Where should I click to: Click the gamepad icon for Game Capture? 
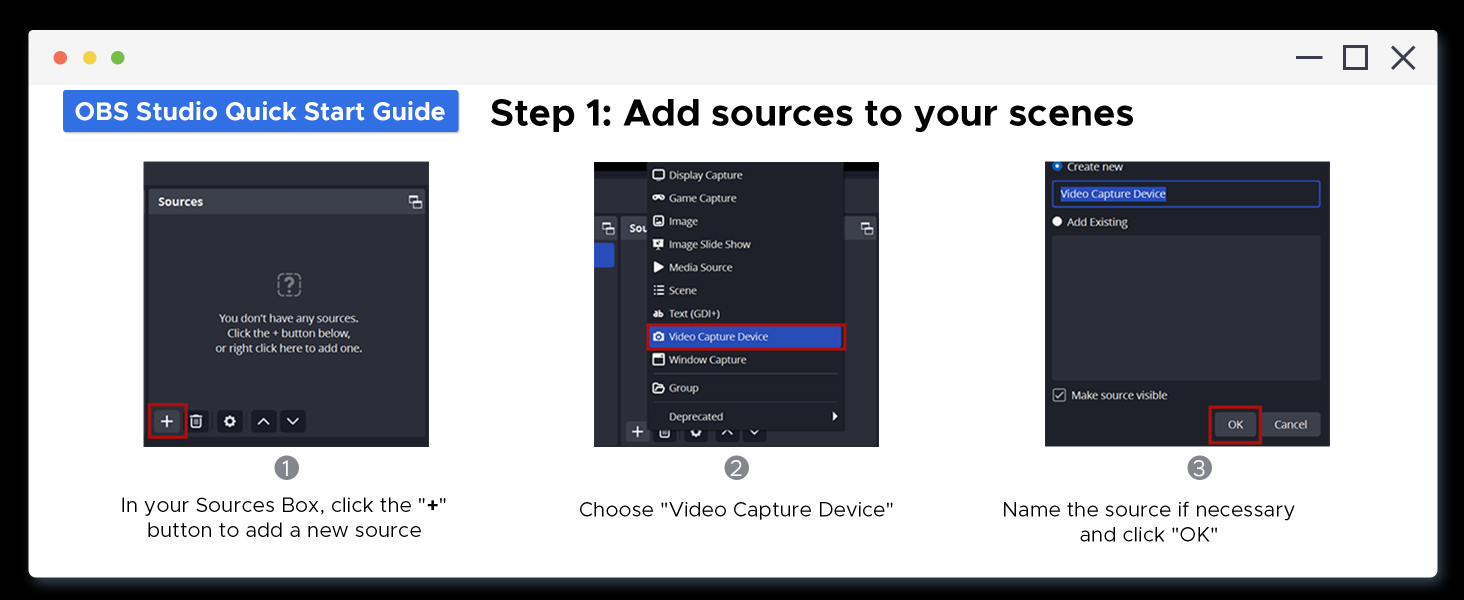(659, 198)
